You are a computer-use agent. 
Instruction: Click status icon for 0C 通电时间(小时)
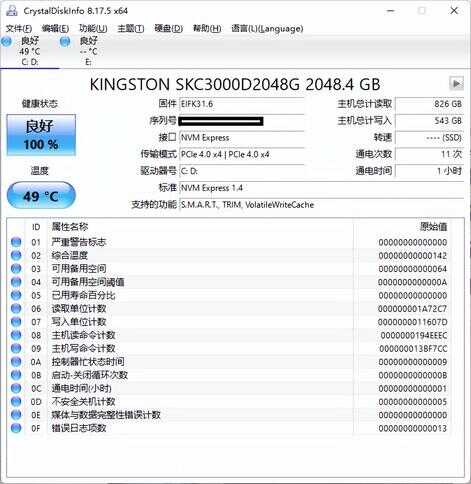pyautogui.click(x=16, y=388)
